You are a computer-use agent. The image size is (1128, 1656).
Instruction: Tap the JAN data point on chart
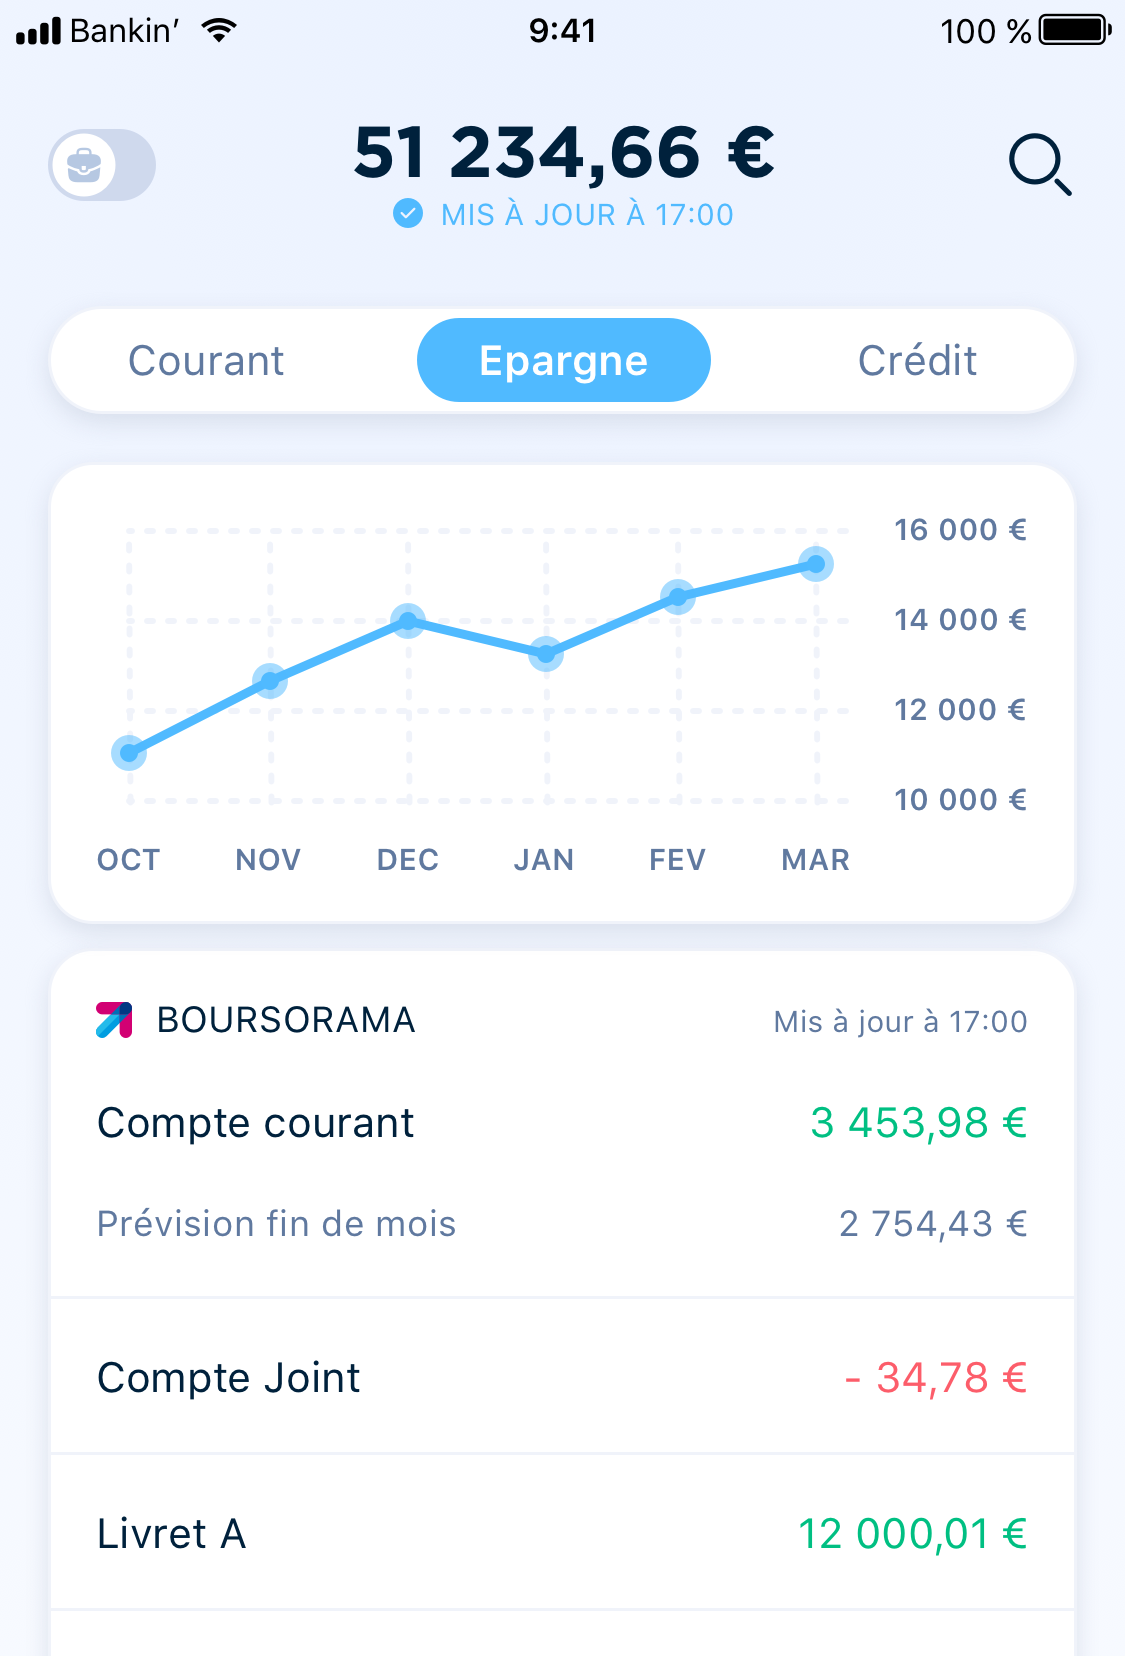click(546, 655)
